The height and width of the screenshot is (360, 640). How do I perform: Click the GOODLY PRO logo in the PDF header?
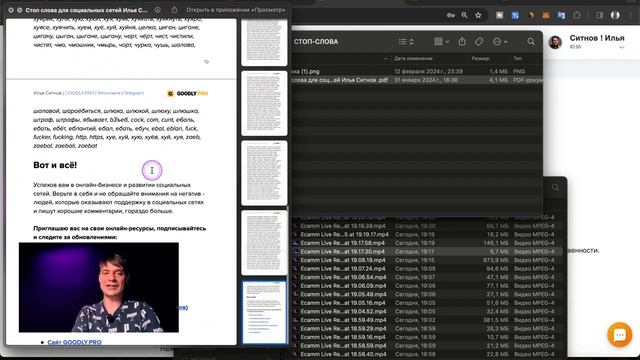point(187,93)
